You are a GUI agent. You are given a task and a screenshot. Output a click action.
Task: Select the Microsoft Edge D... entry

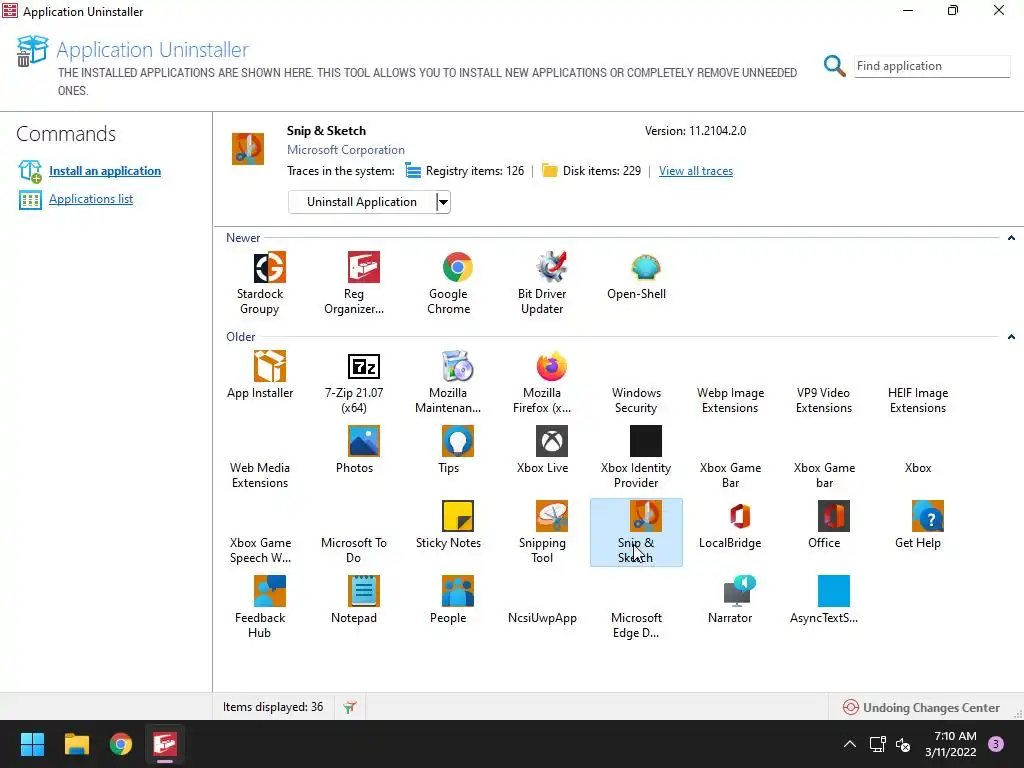click(637, 625)
